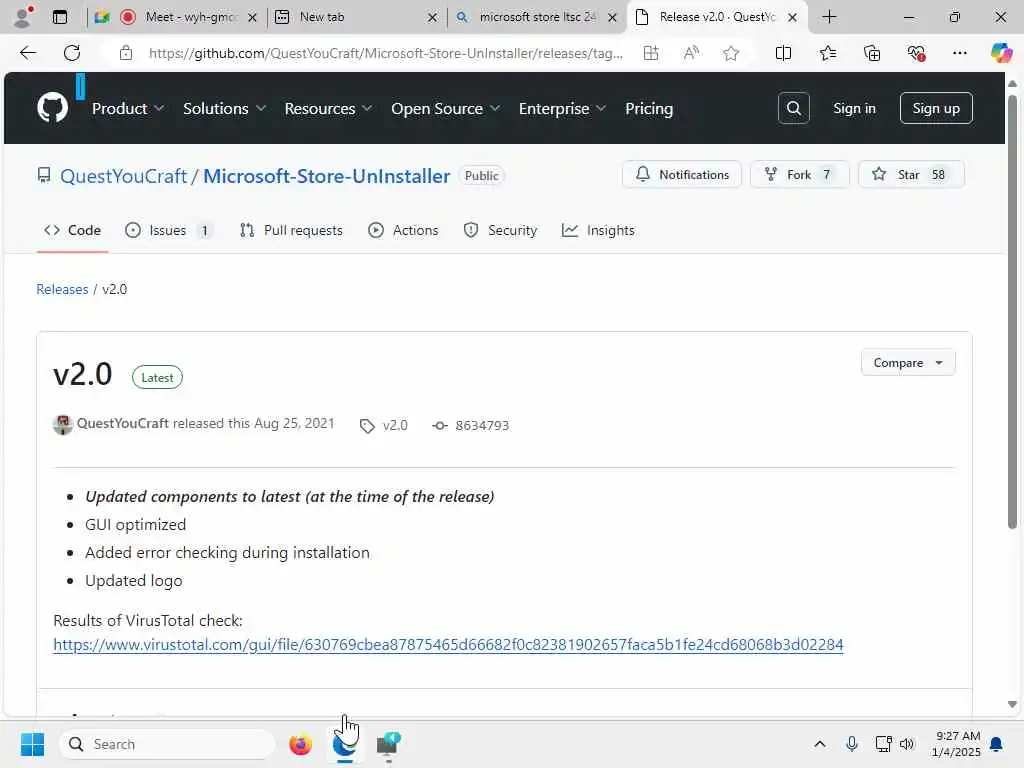Expand the Enterprise dropdown
The width and height of the screenshot is (1024, 768).
point(562,108)
